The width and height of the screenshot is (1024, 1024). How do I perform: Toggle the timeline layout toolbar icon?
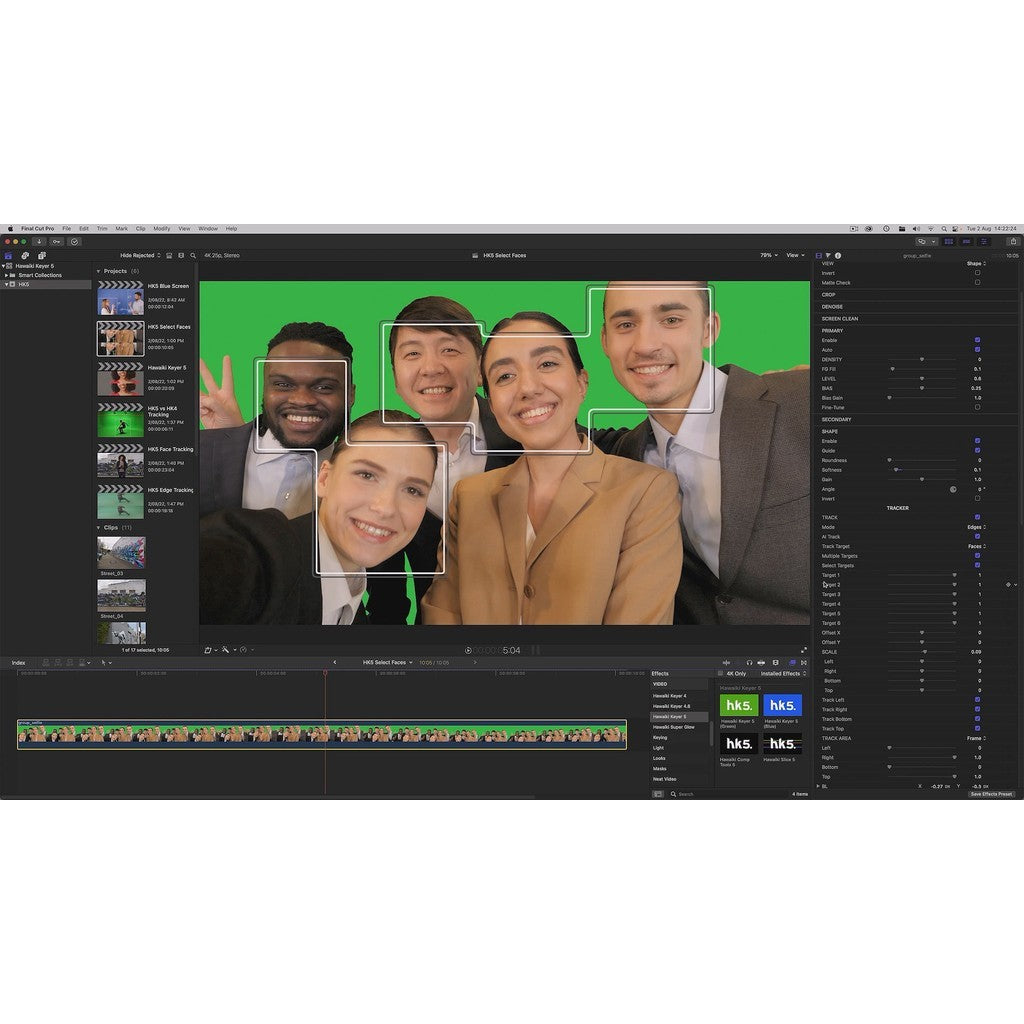point(967,242)
